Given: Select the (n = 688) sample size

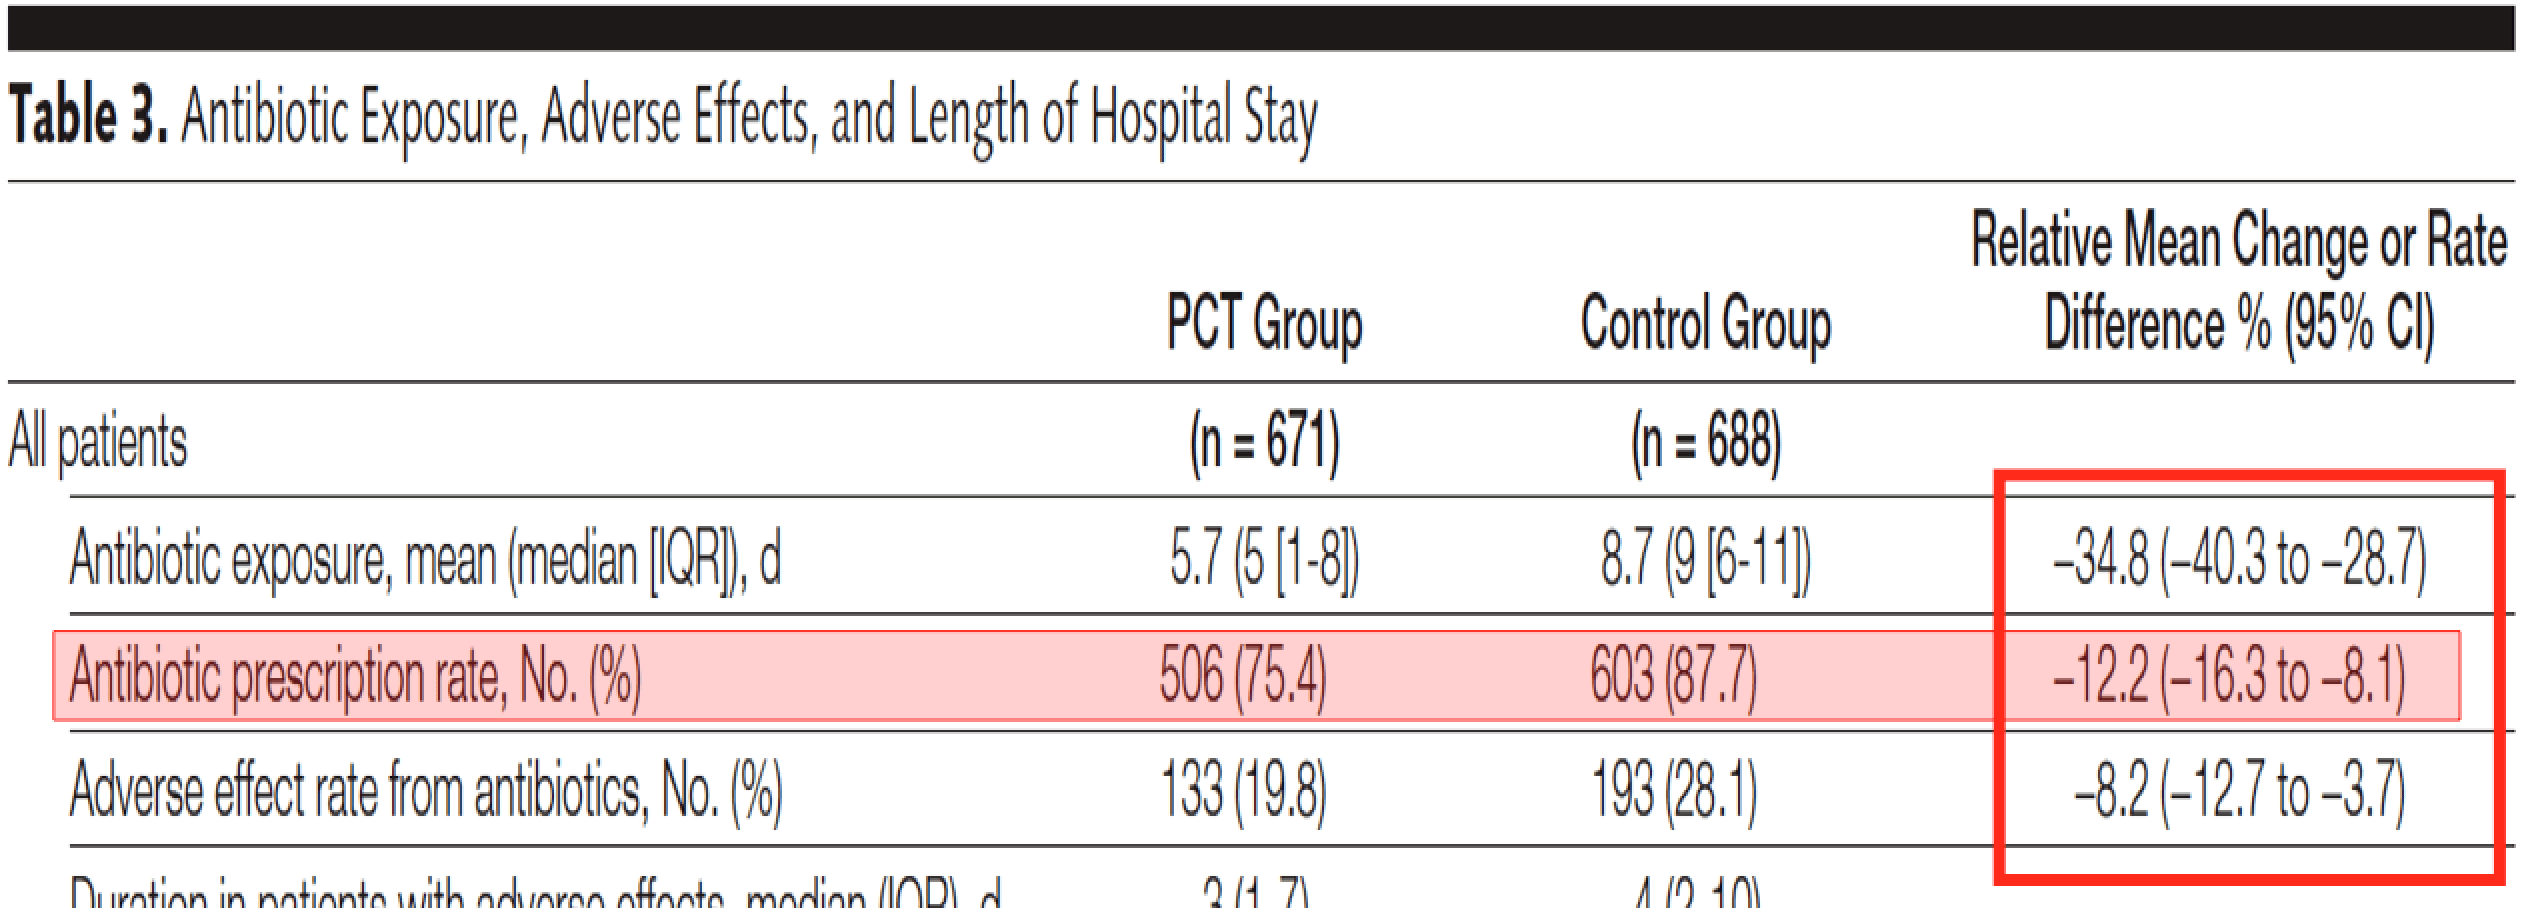Looking at the screenshot, I should pos(1705,441).
